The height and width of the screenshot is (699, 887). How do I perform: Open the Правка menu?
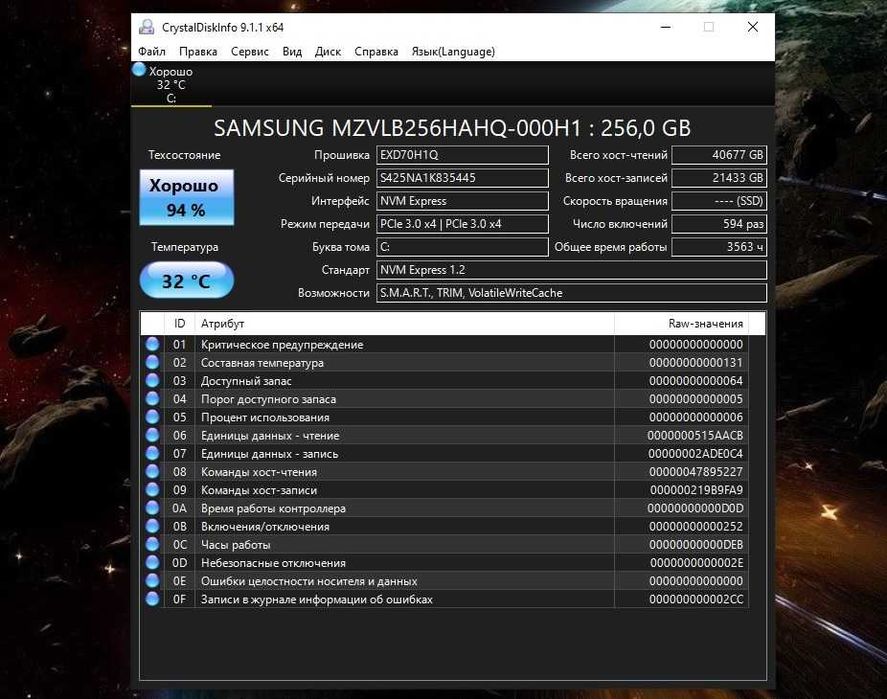[x=198, y=51]
